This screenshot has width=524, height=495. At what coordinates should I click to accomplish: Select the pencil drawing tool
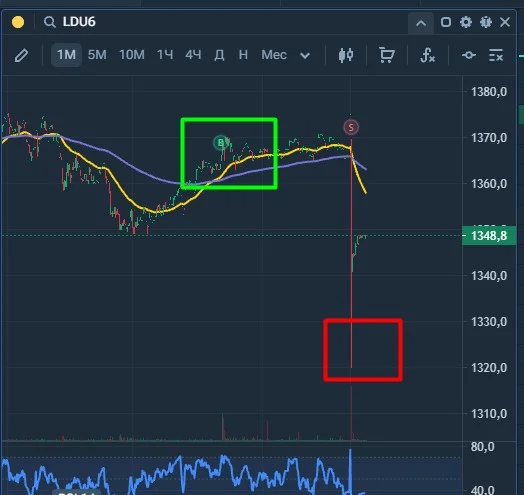(x=21, y=55)
